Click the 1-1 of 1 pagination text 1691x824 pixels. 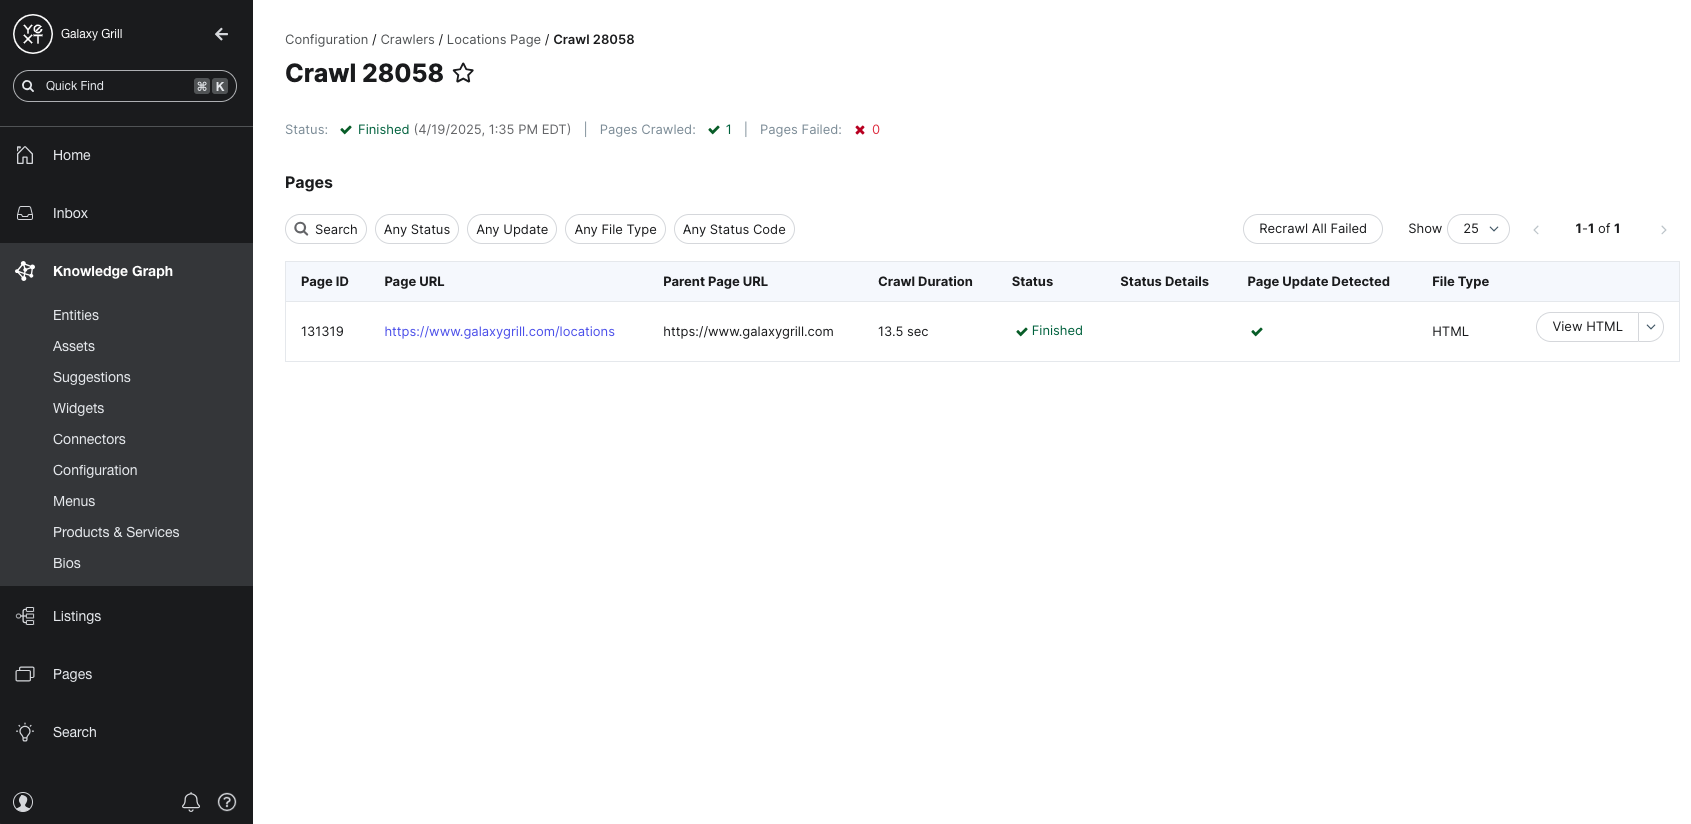1598,229
